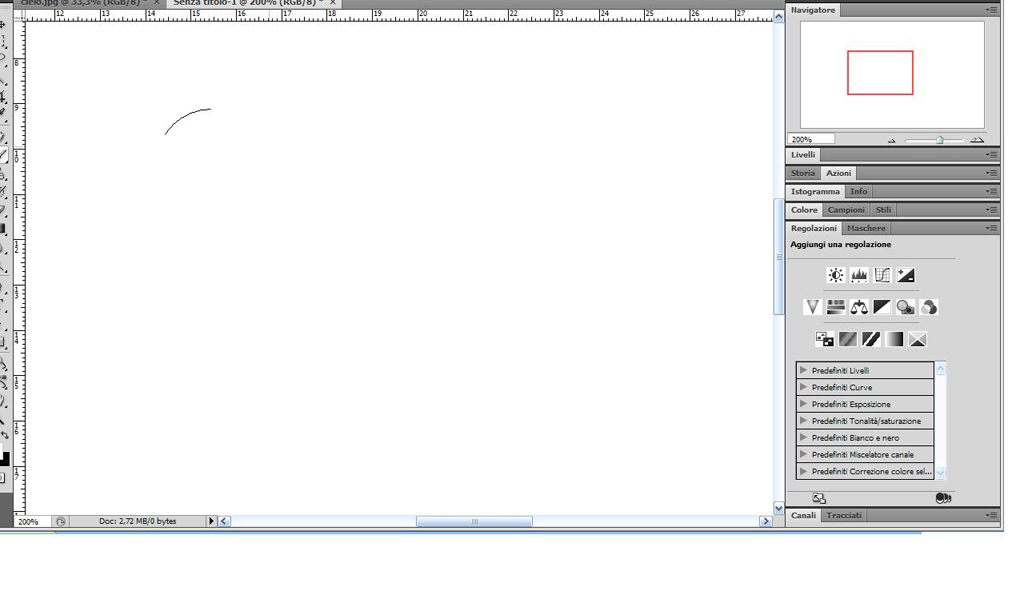Open the Campioni tab
The height and width of the screenshot is (595, 1024).
[x=846, y=210]
